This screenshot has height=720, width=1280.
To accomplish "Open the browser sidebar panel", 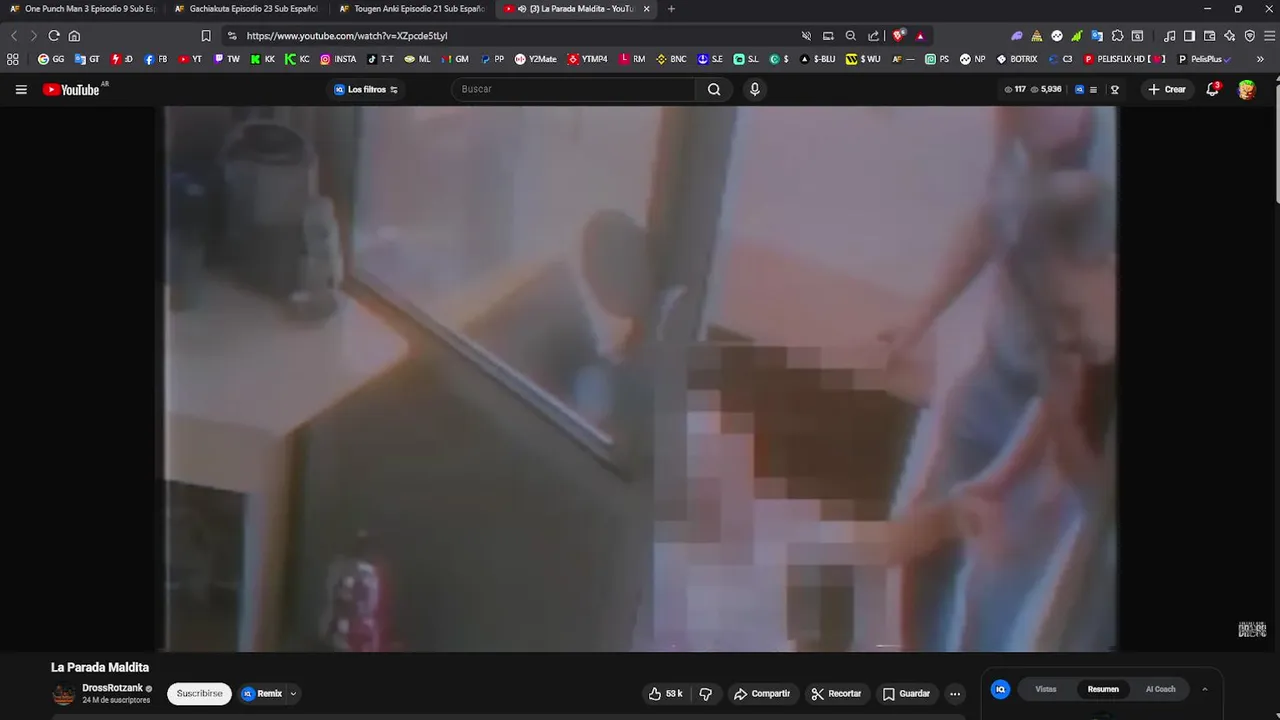I will point(1189,35).
